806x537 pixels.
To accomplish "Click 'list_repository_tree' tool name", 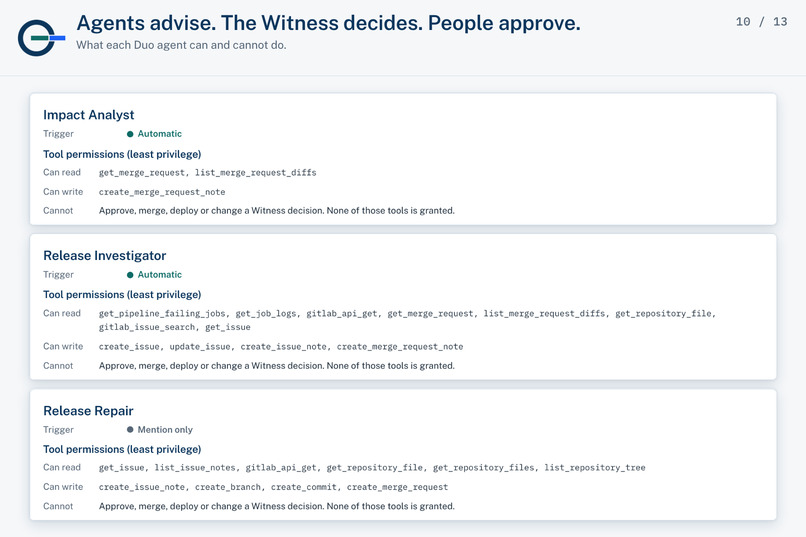I will click(x=595, y=468).
